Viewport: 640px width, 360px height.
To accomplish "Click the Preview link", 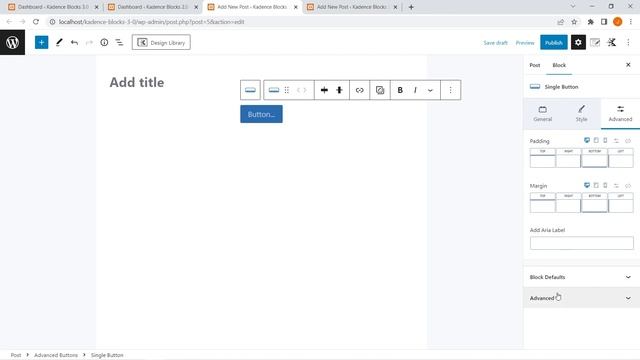I will (525, 43).
